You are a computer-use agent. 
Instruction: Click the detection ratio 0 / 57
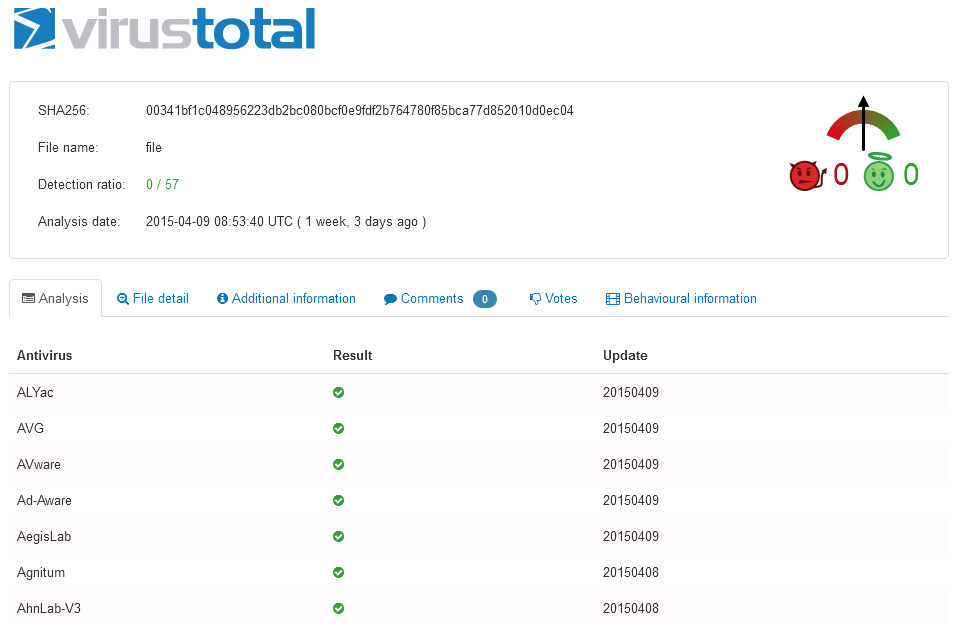(162, 184)
